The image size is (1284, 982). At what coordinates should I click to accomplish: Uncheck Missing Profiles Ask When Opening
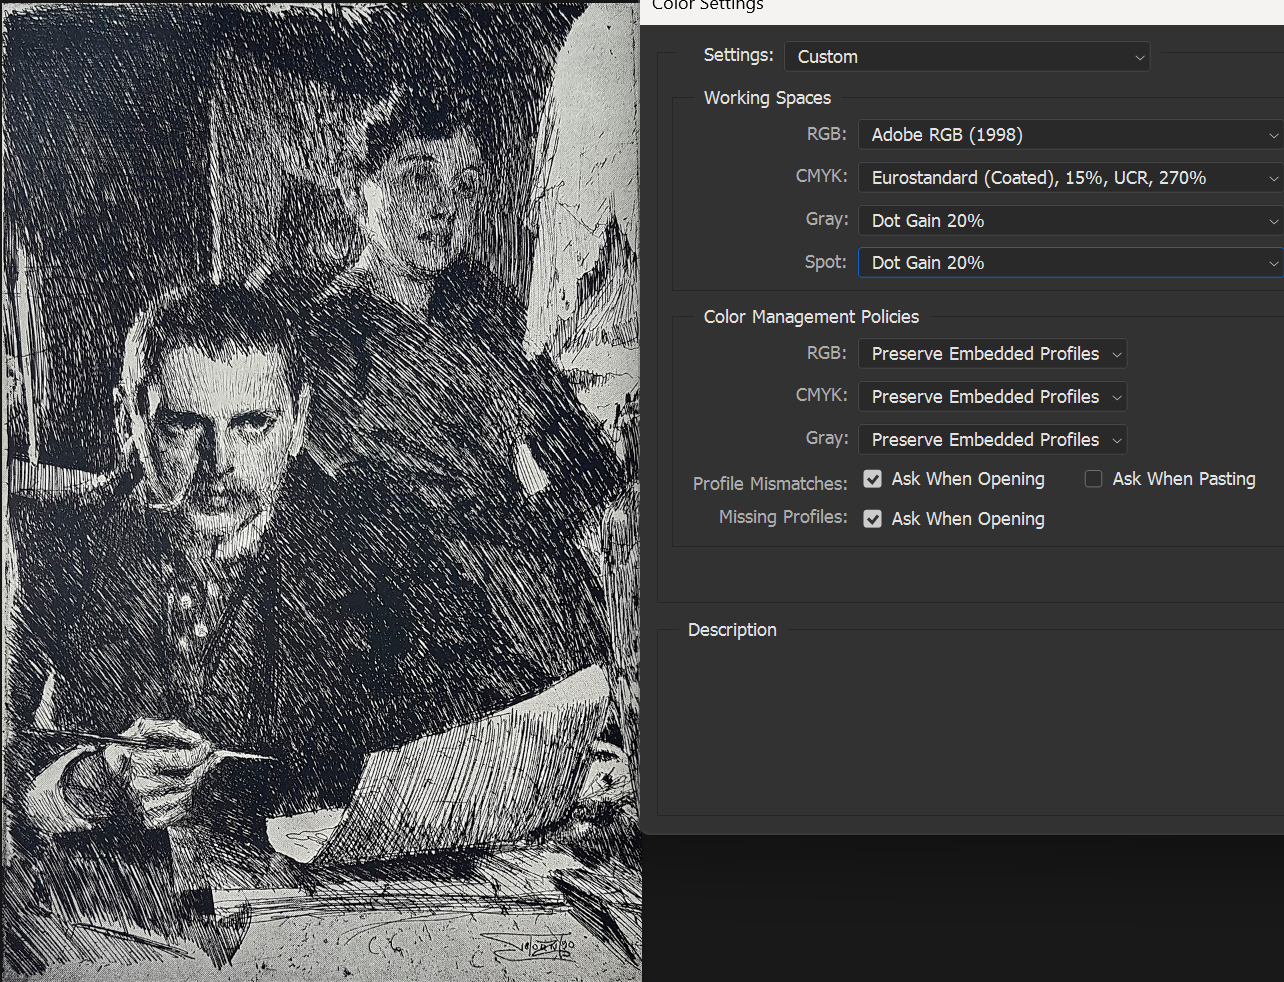(873, 519)
